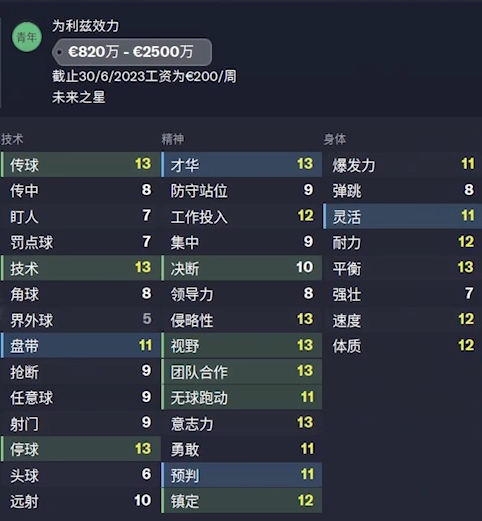Select the 预判 highlighted row
Image resolution: width=482 pixels, height=521 pixels.
point(242,475)
